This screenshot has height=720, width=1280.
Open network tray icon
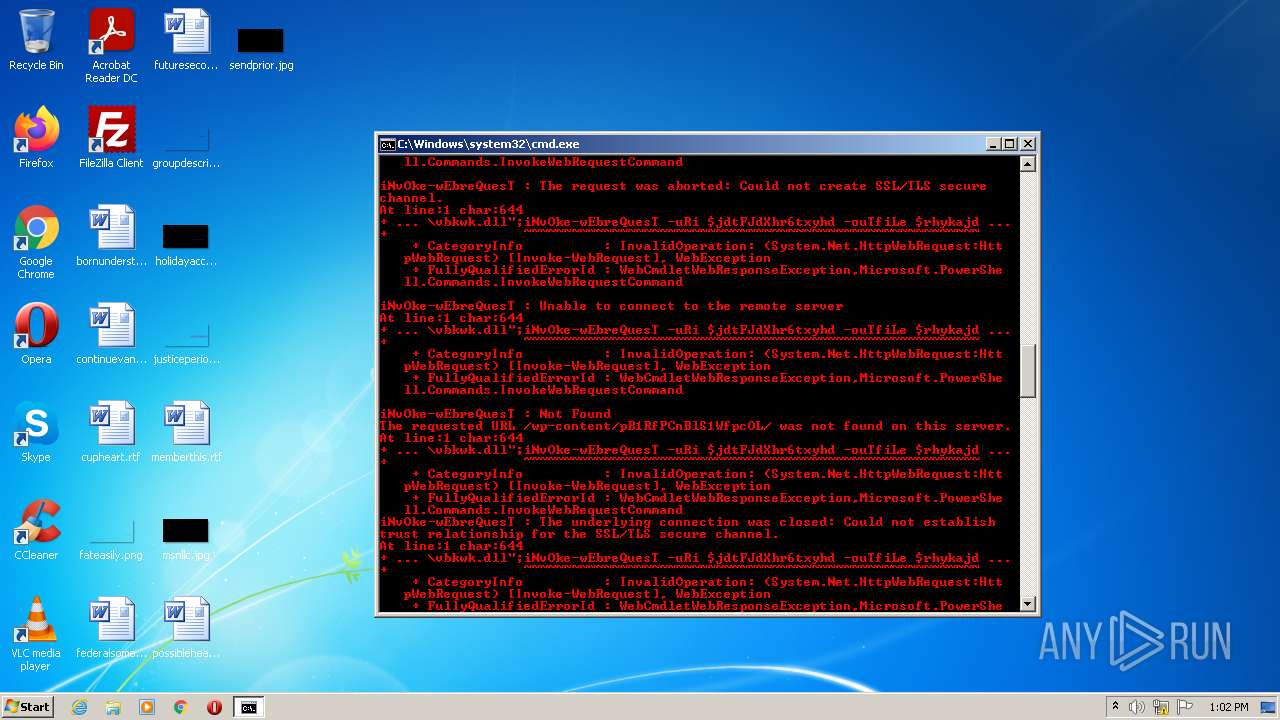pyautogui.click(x=1160, y=707)
